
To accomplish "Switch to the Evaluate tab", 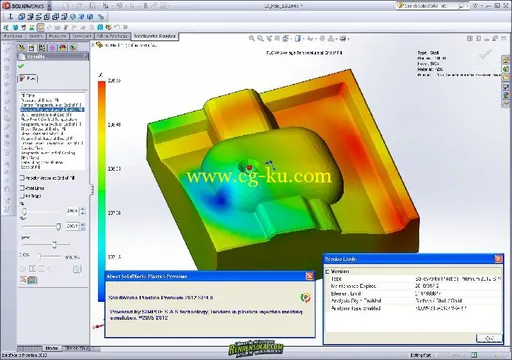I will pos(57,36).
